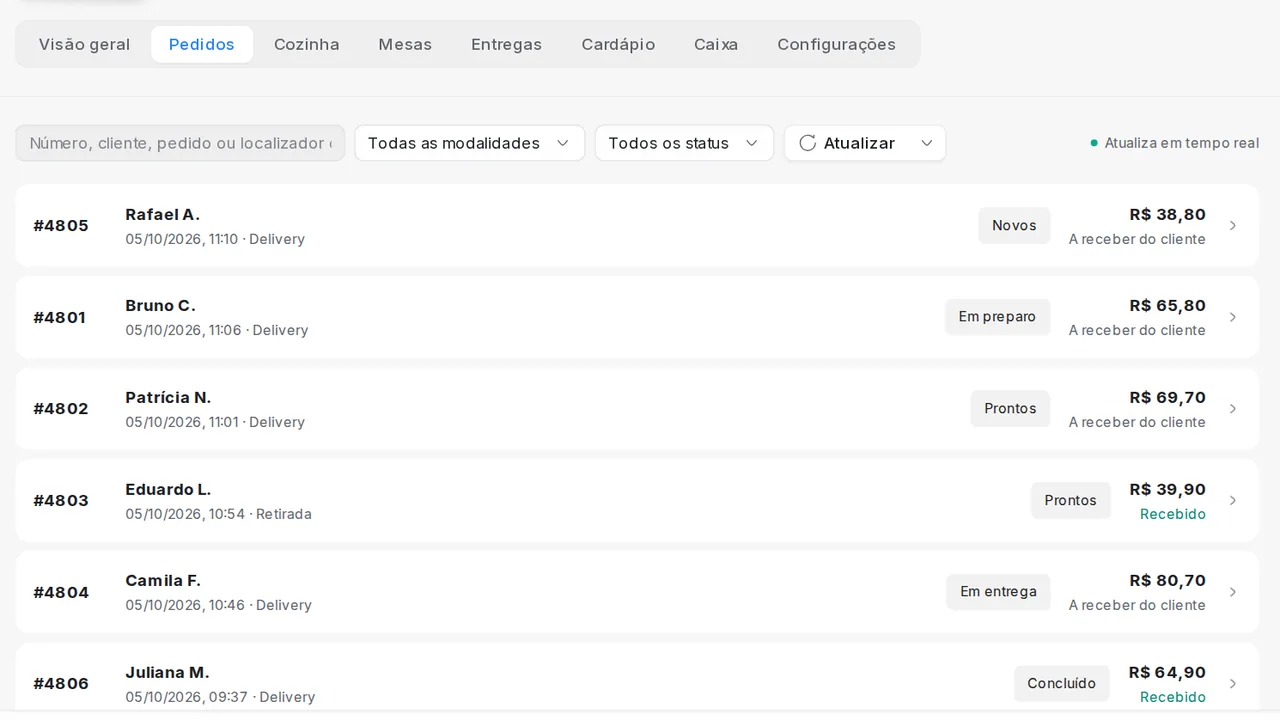Click the R$ 69,70 order total
Viewport: 1280px width, 720px height.
[1167, 398]
